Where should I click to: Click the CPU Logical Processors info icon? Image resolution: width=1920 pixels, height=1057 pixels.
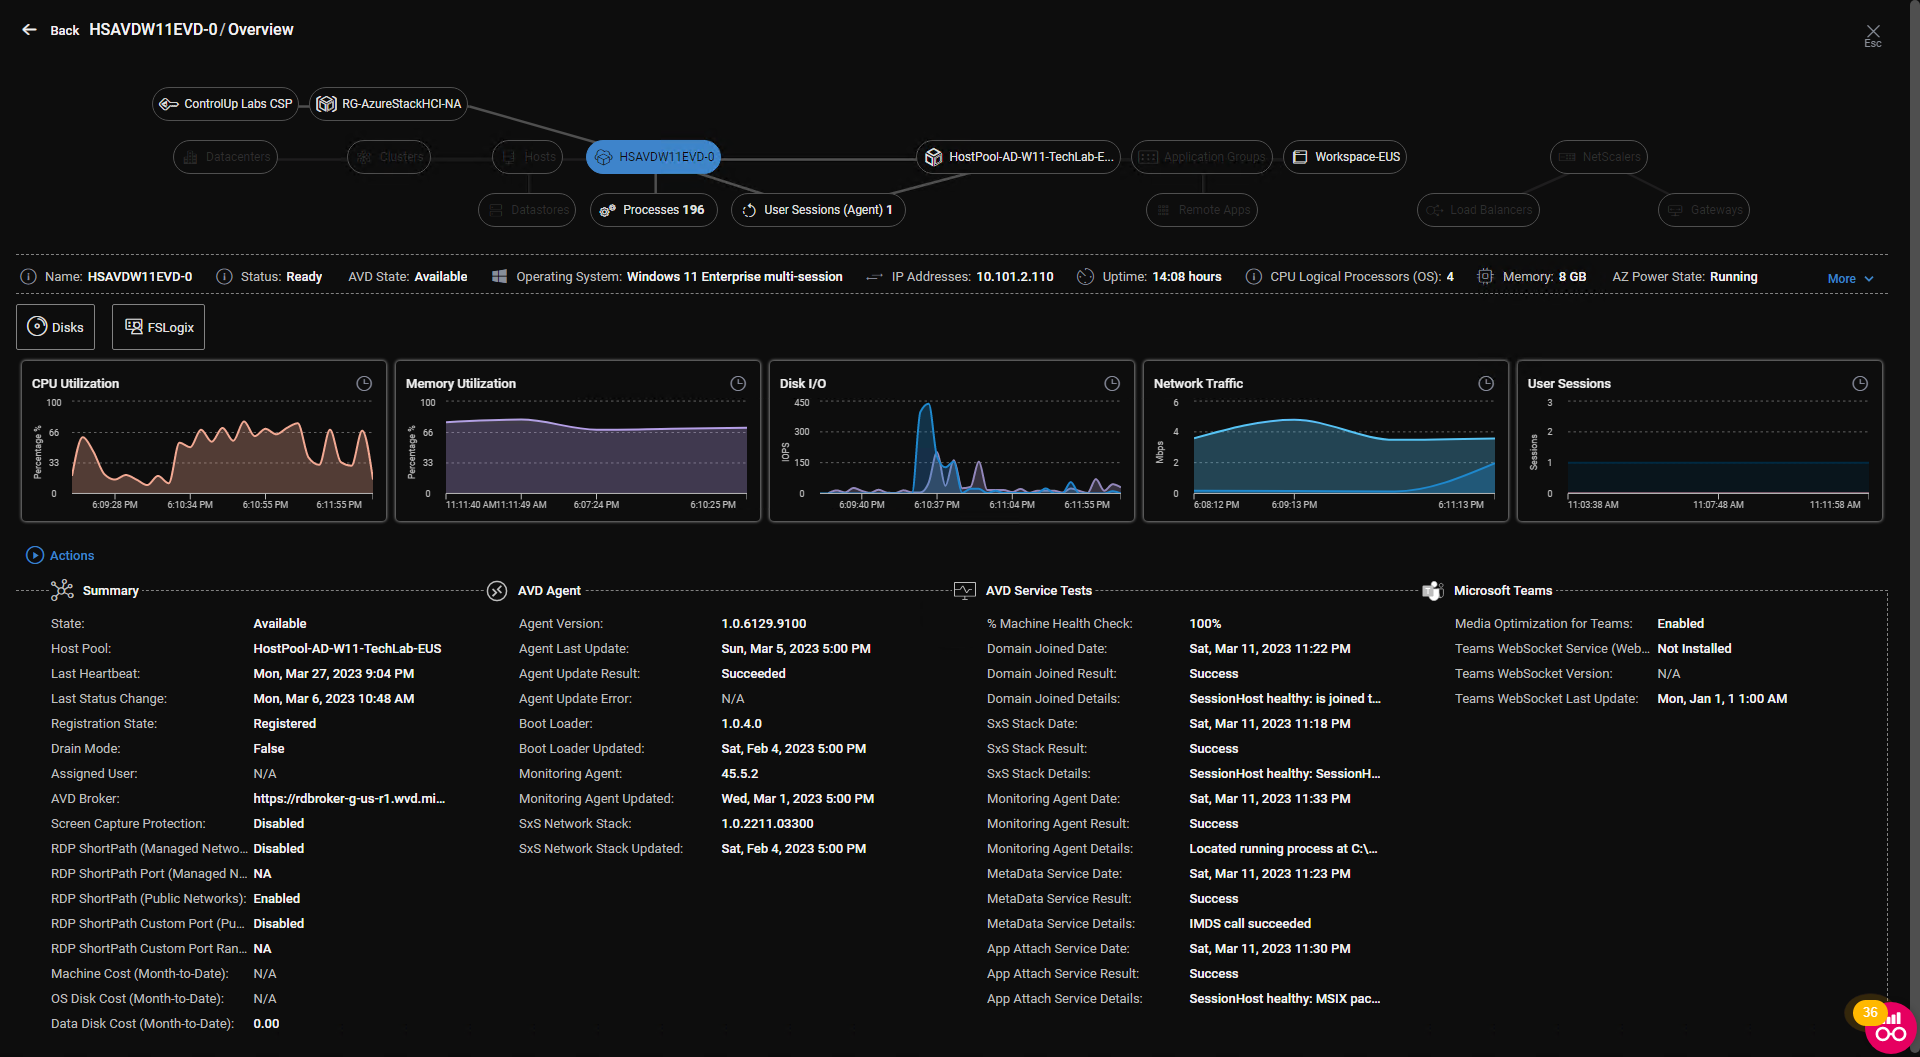click(x=1253, y=277)
